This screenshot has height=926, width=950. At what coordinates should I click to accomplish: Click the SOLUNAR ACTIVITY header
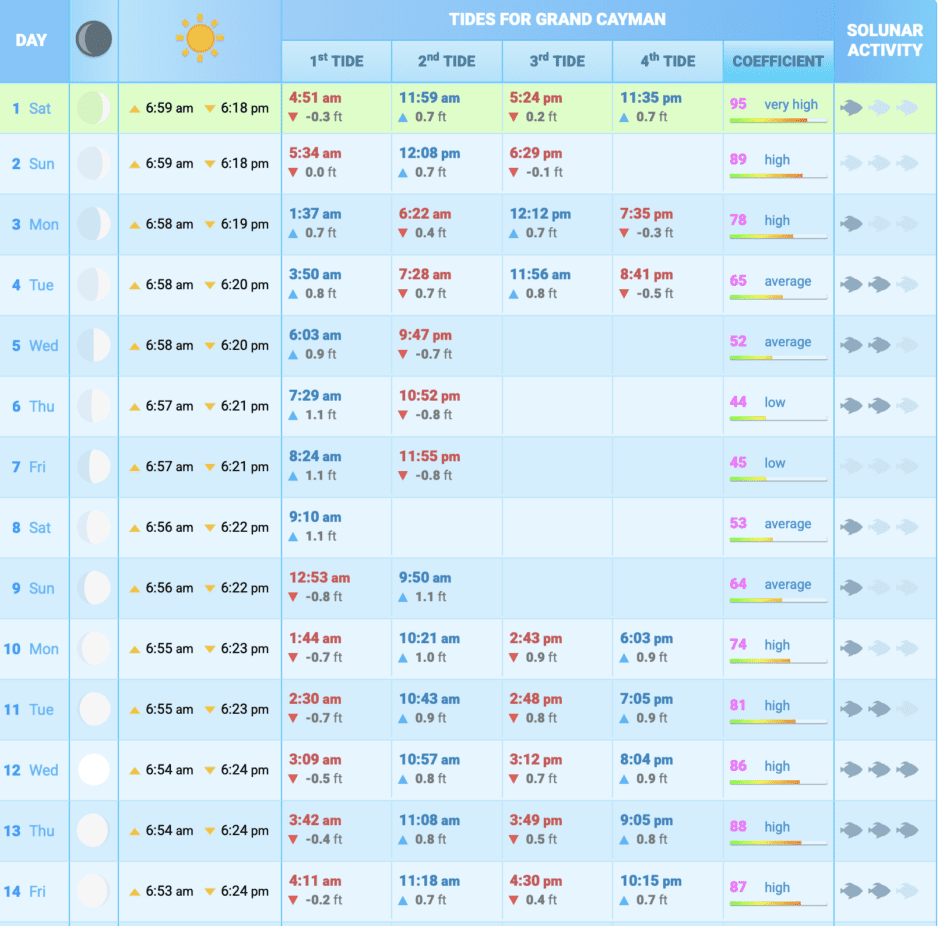(x=884, y=40)
